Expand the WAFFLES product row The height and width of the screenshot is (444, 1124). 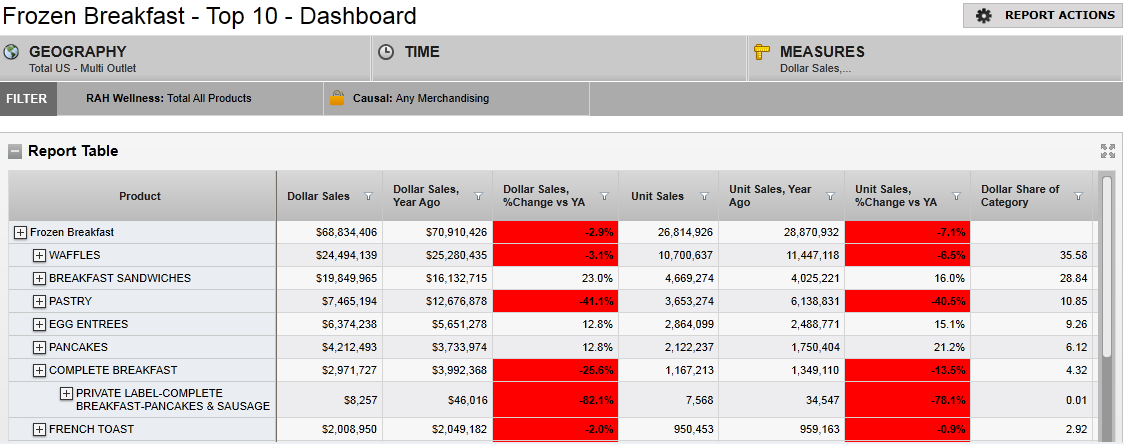39,255
